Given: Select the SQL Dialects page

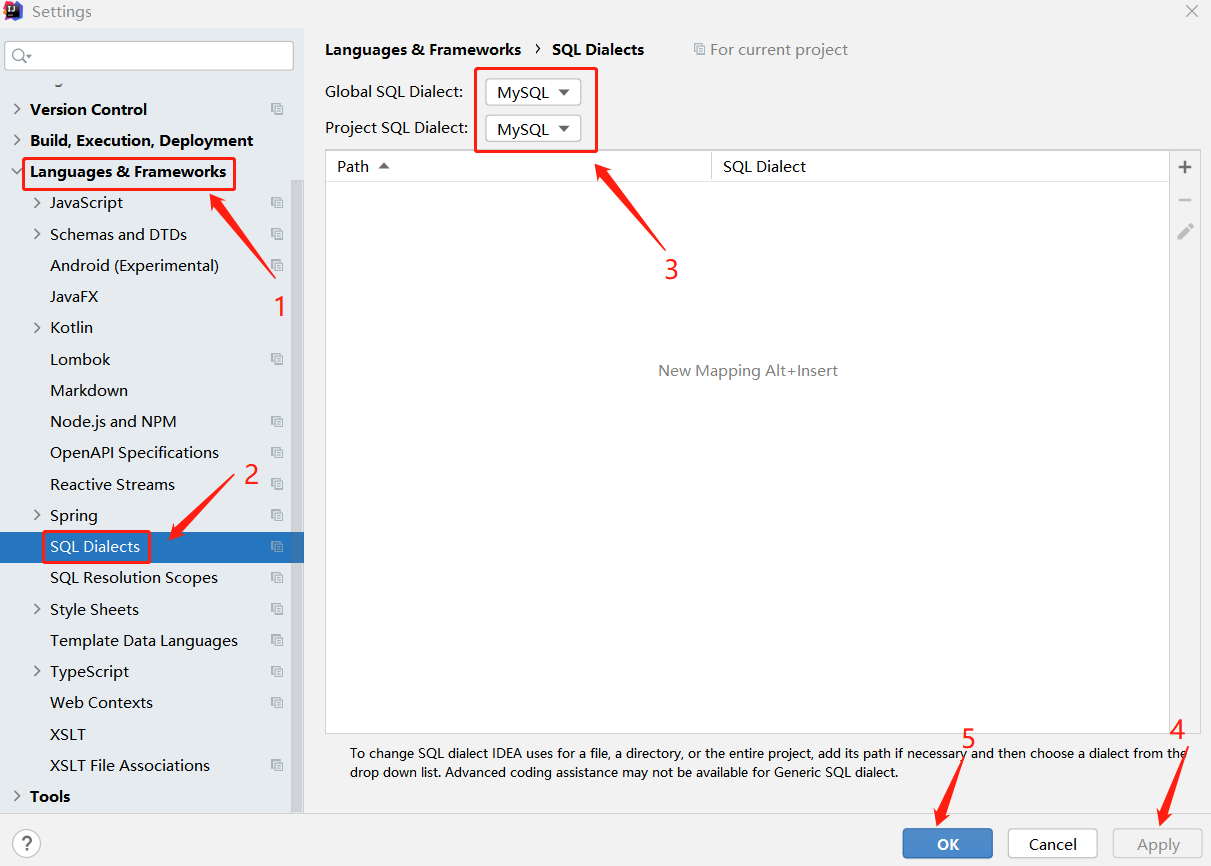Looking at the screenshot, I should [x=95, y=547].
